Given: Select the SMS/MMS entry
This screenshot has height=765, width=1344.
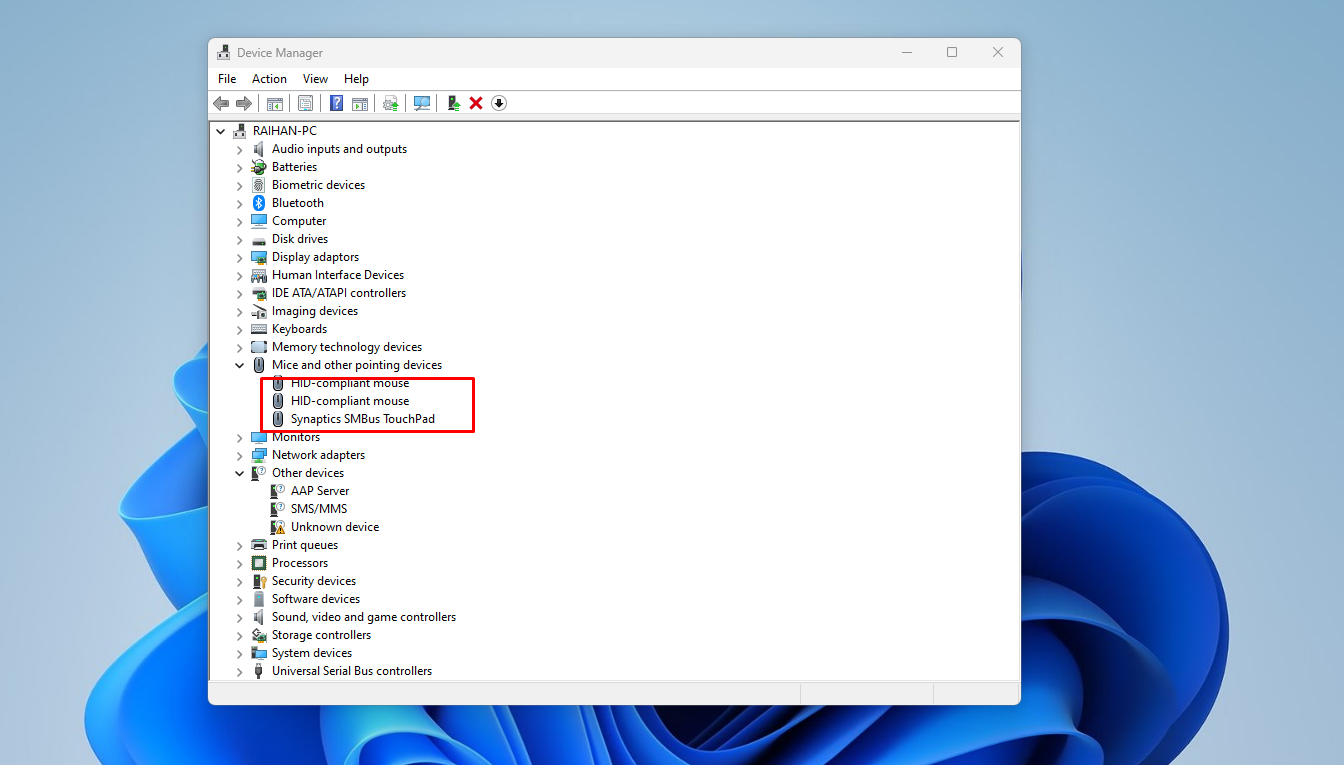Looking at the screenshot, I should pyautogui.click(x=319, y=509).
